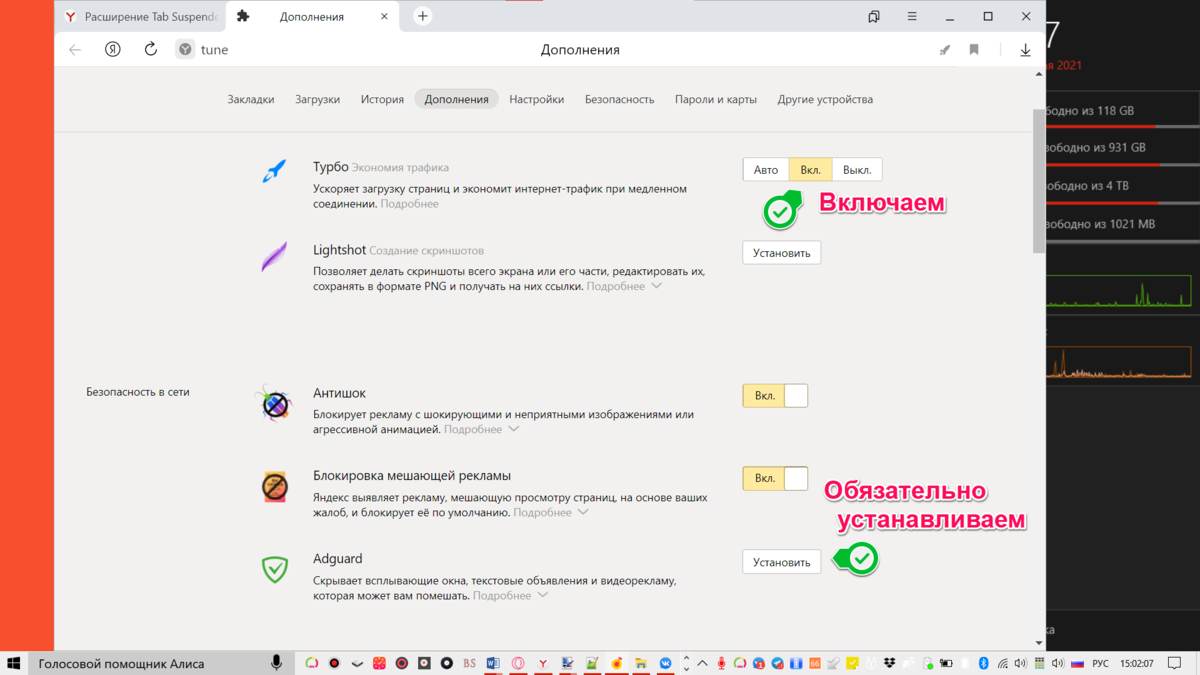Screen dimensions: 1200x675
Task: Open Закладки section
Action: tap(251, 99)
